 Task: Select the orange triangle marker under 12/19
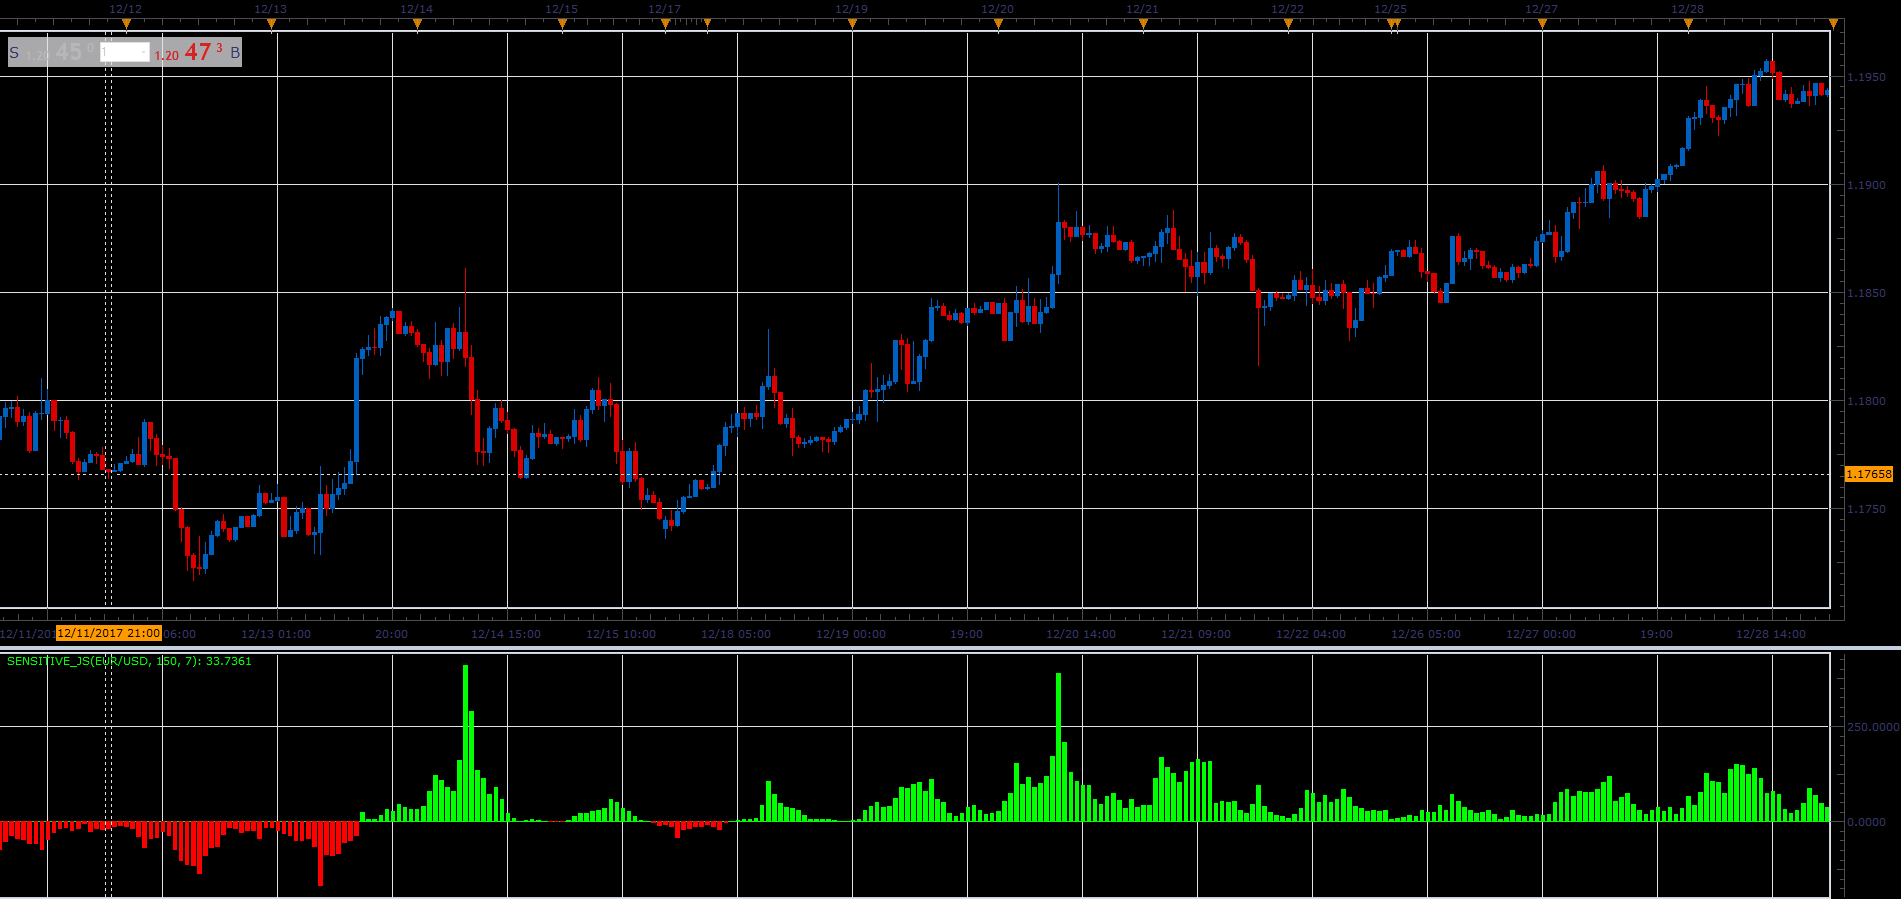[x=852, y=24]
